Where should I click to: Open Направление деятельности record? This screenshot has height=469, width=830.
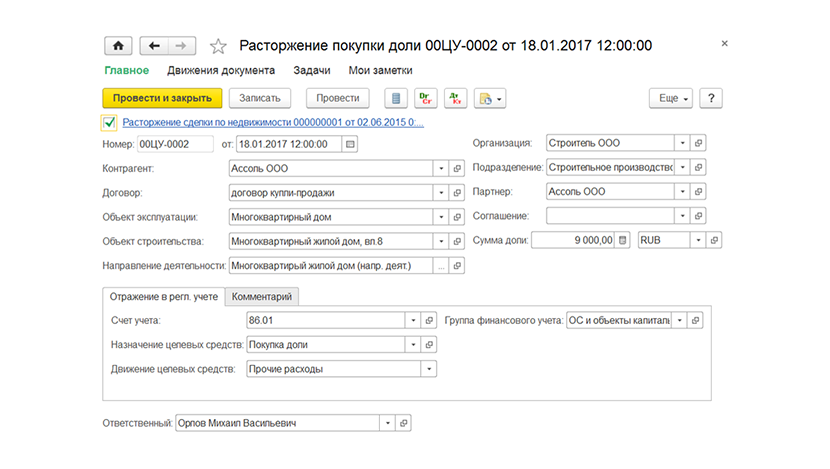pyautogui.click(x=457, y=266)
